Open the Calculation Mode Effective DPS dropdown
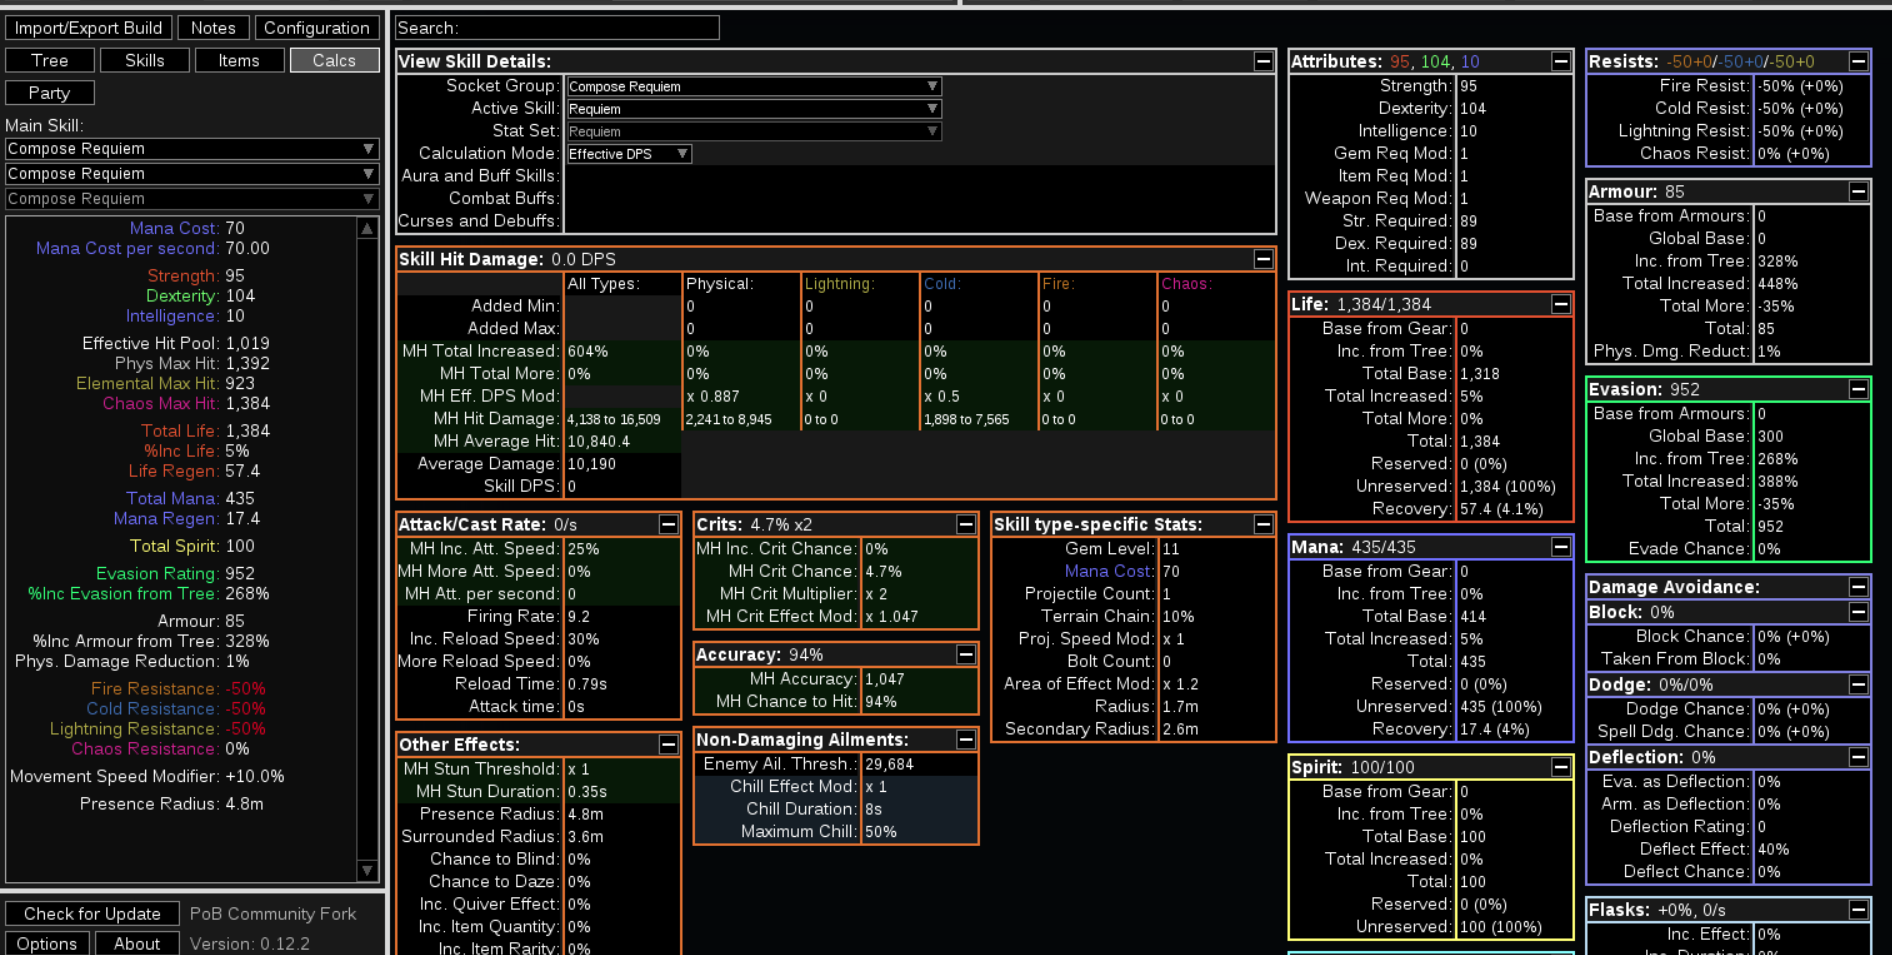Viewport: 1892px width, 955px height. coord(629,154)
